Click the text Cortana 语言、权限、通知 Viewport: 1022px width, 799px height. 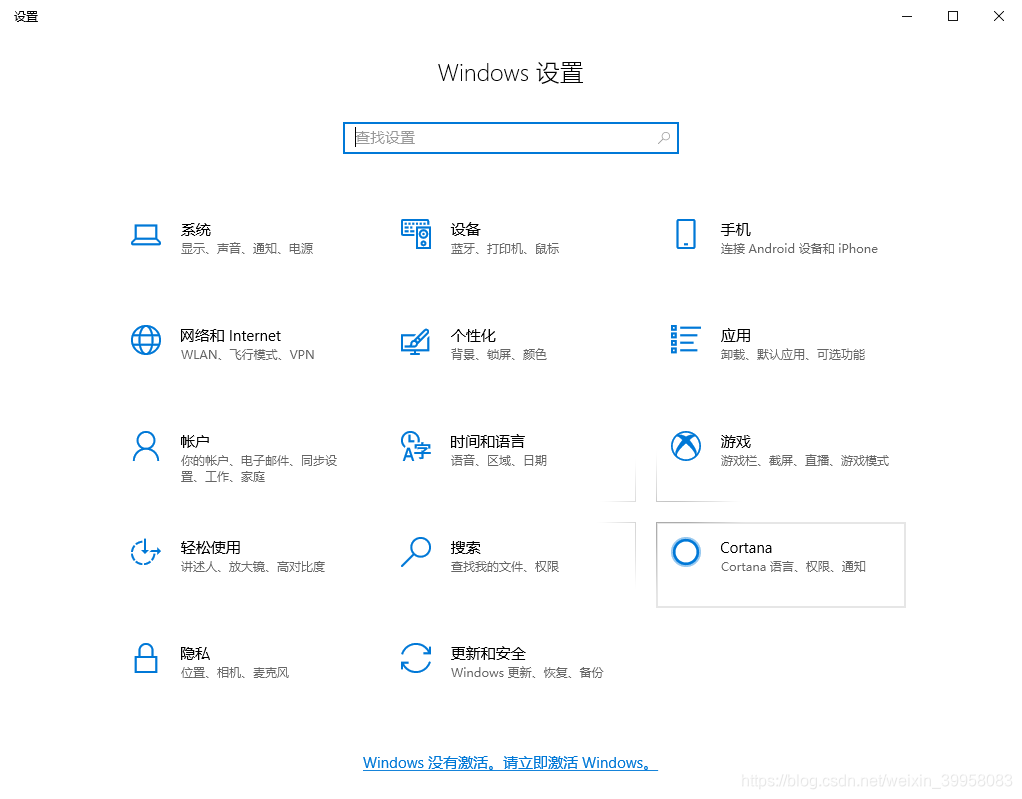click(793, 566)
